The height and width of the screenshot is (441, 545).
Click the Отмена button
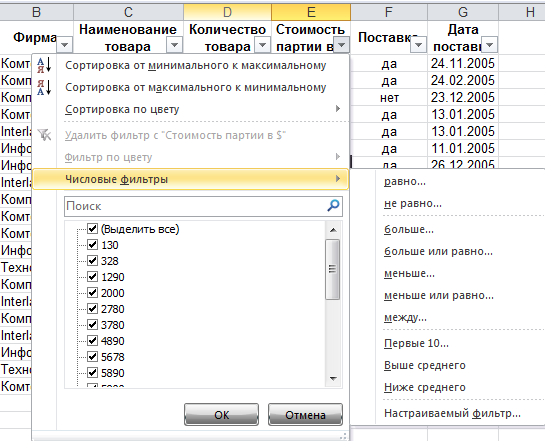pyautogui.click(x=305, y=415)
